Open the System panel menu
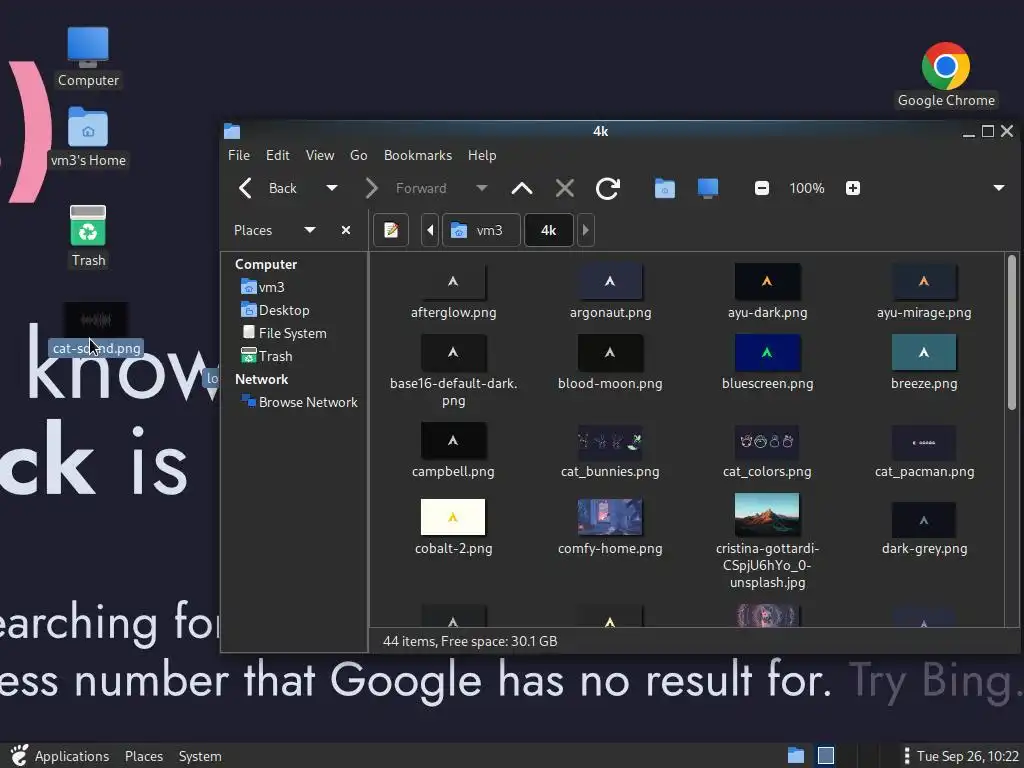 pyautogui.click(x=200, y=756)
